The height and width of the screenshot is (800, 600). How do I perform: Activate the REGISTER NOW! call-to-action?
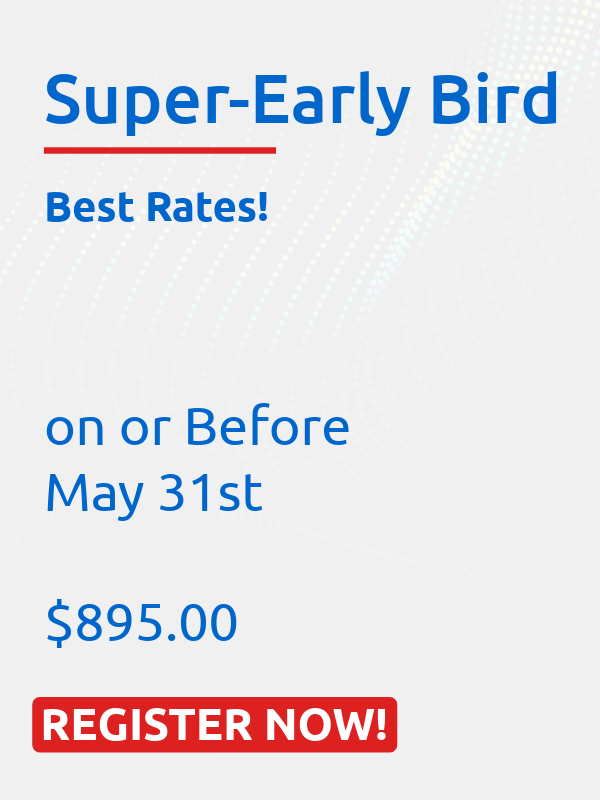(215, 719)
